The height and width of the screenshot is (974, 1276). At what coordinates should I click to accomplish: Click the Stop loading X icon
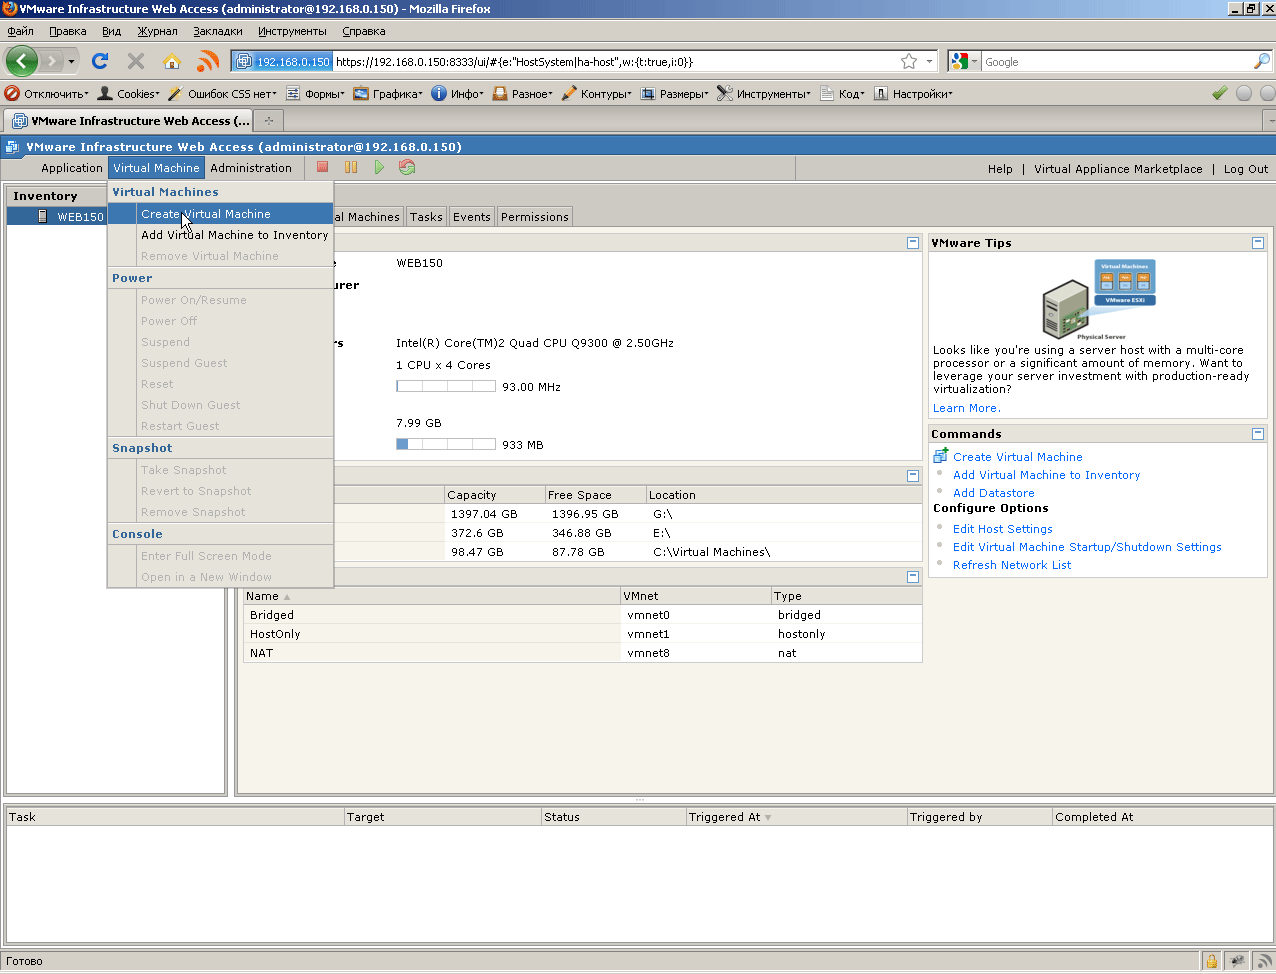(x=136, y=61)
